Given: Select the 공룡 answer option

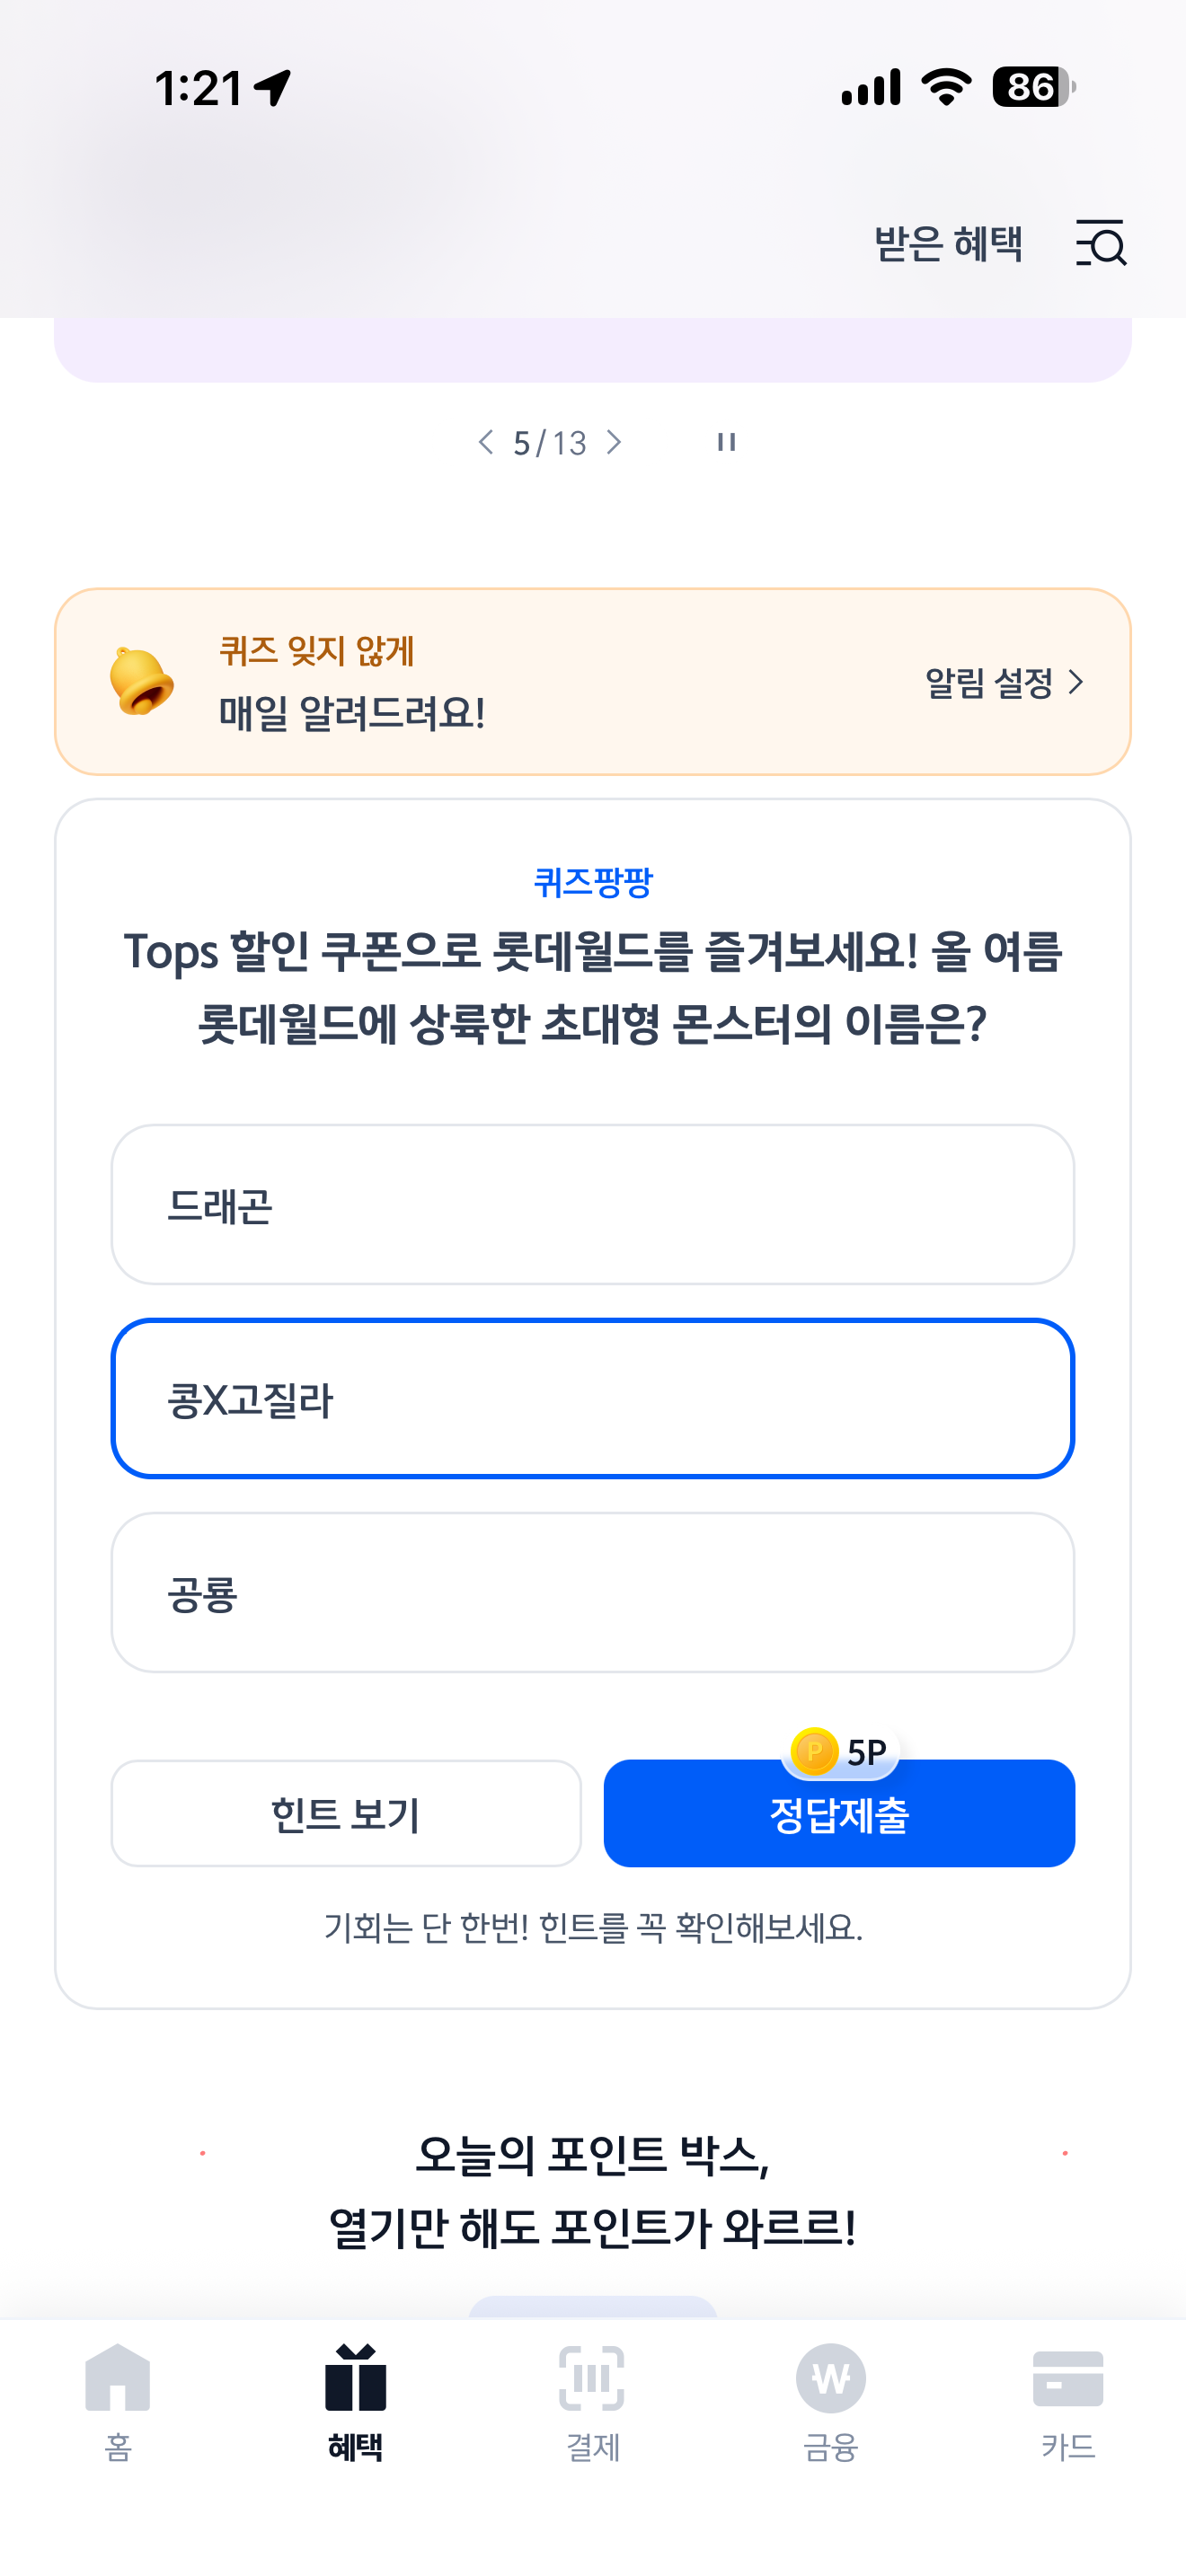Looking at the screenshot, I should [592, 1593].
